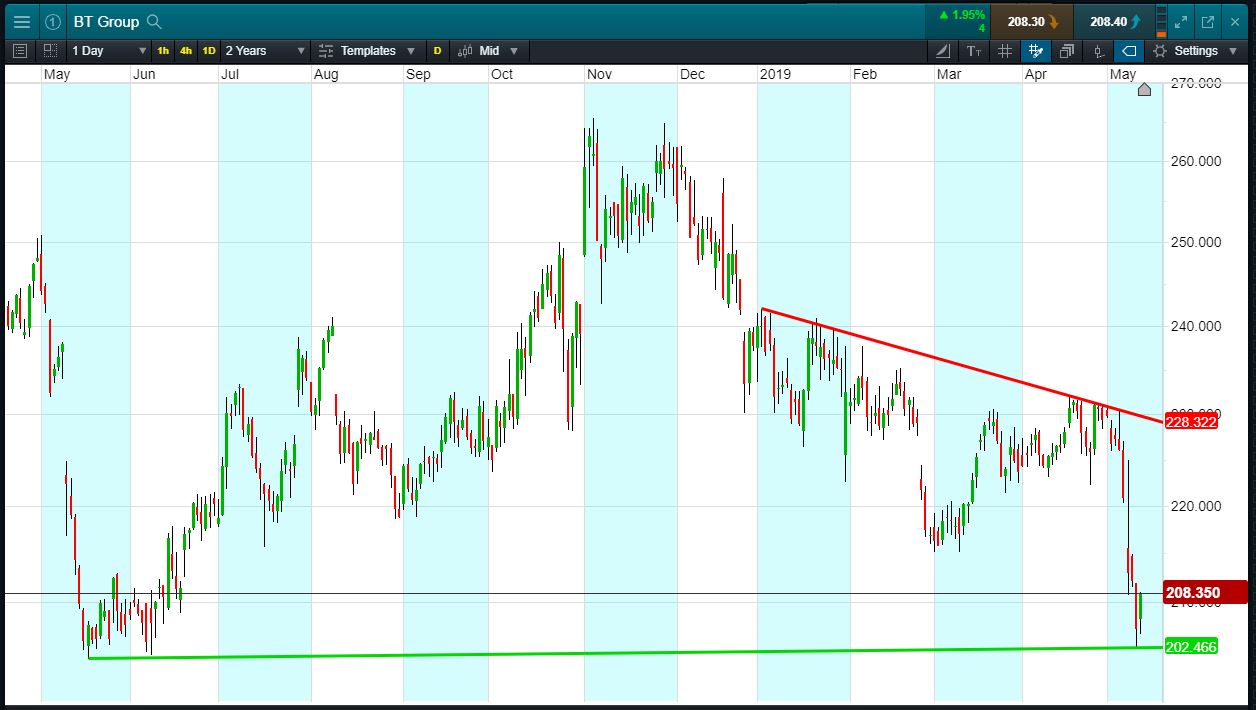
Task: Close the BT Group chart panel
Action: [1234, 21]
